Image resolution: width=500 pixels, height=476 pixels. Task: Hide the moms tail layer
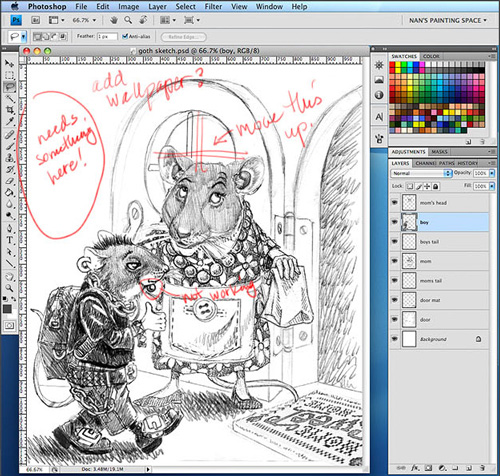pos(395,280)
